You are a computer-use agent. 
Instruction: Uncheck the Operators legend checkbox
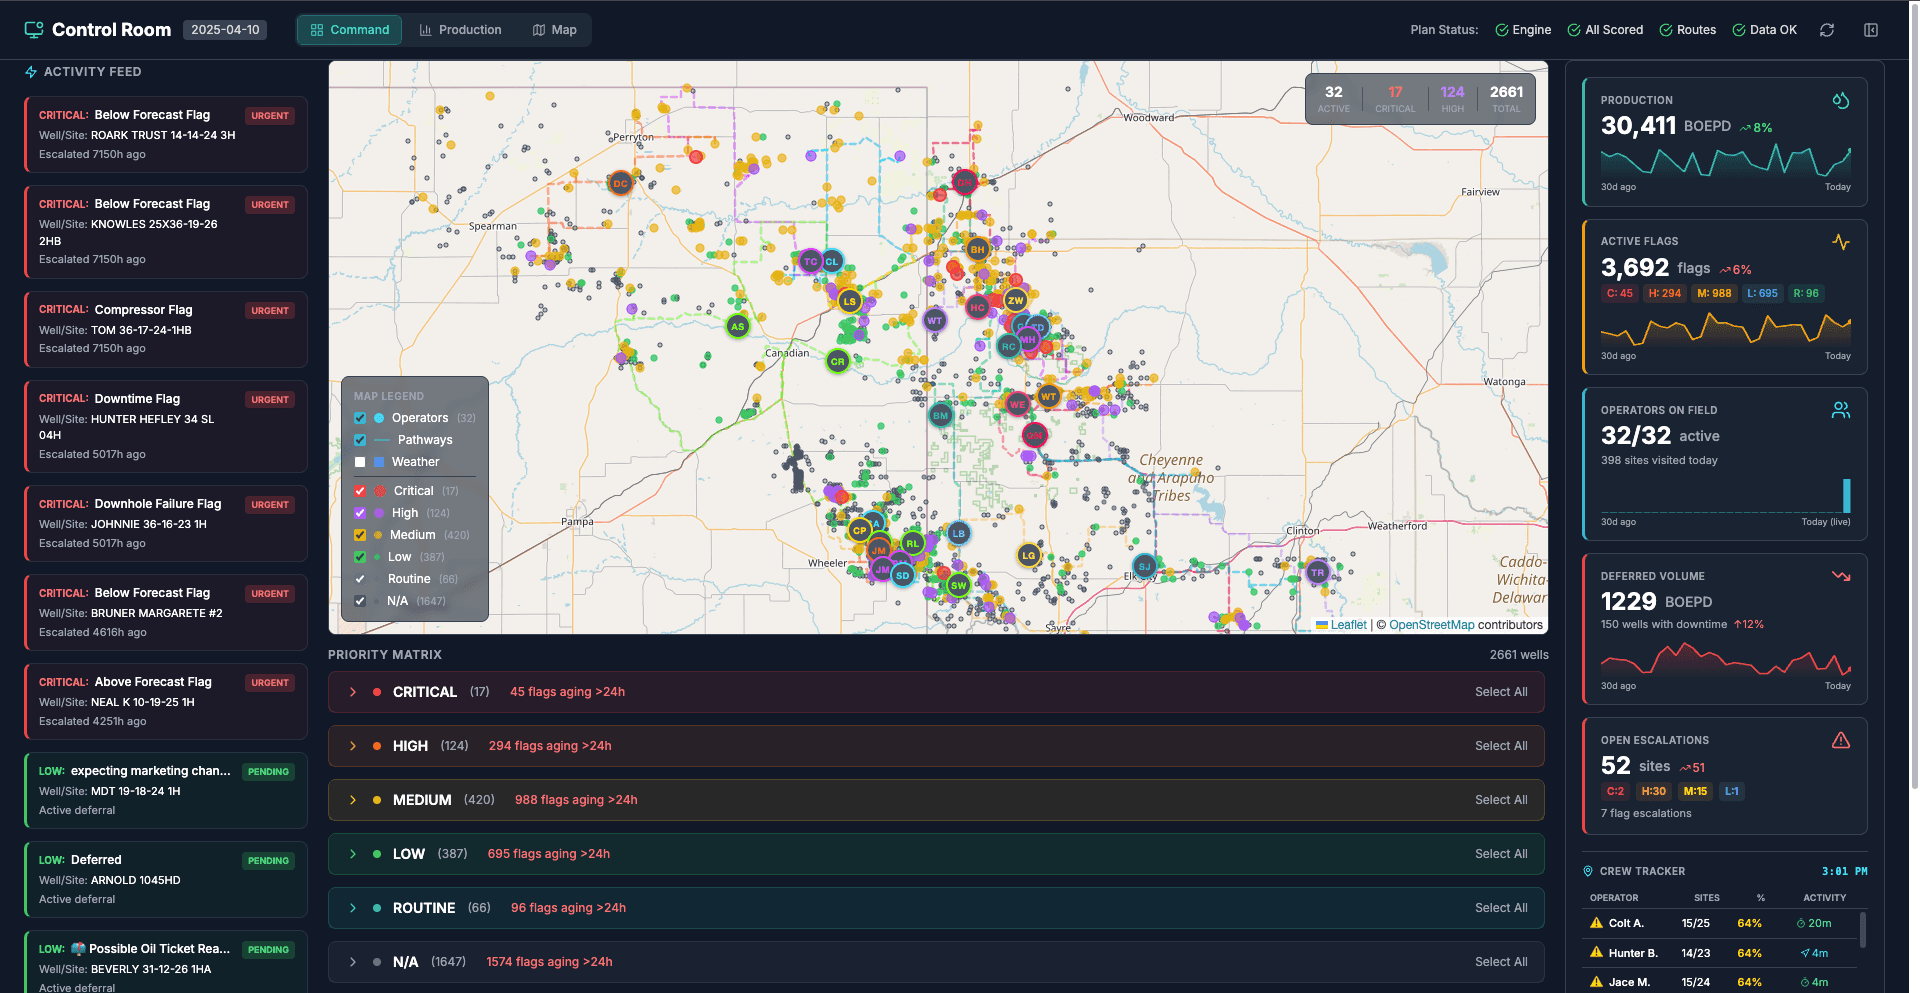click(360, 418)
